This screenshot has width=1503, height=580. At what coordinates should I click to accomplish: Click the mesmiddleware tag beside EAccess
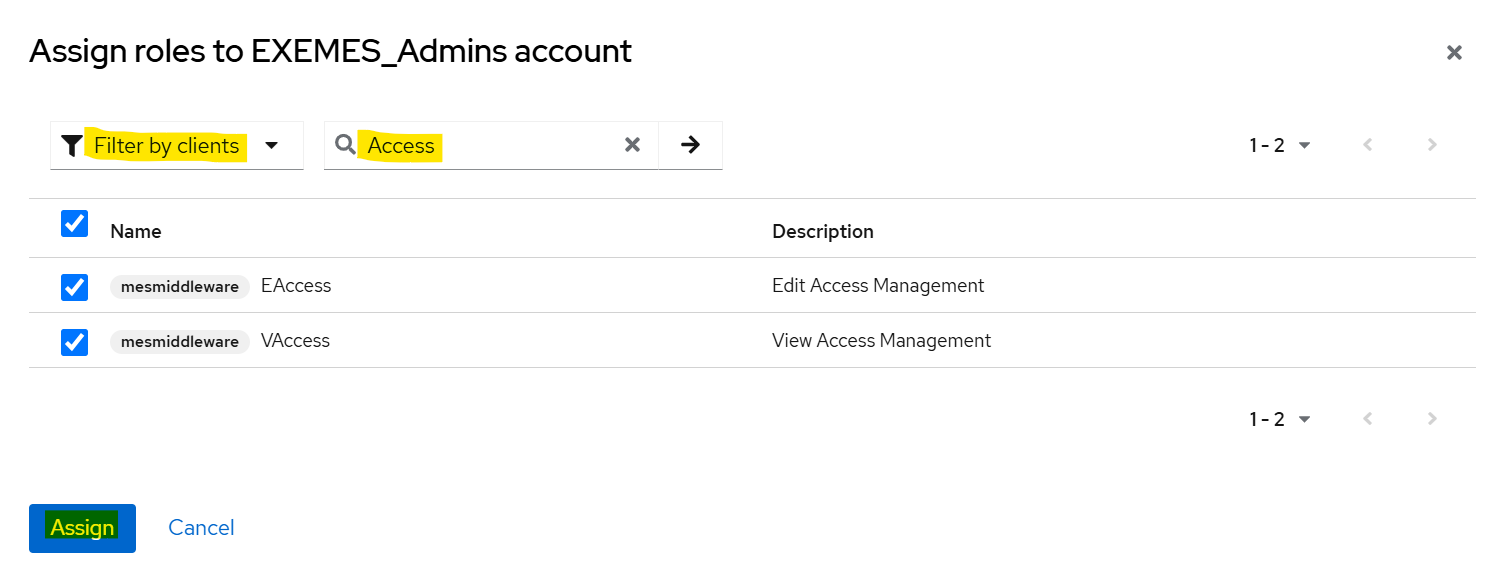click(x=180, y=287)
